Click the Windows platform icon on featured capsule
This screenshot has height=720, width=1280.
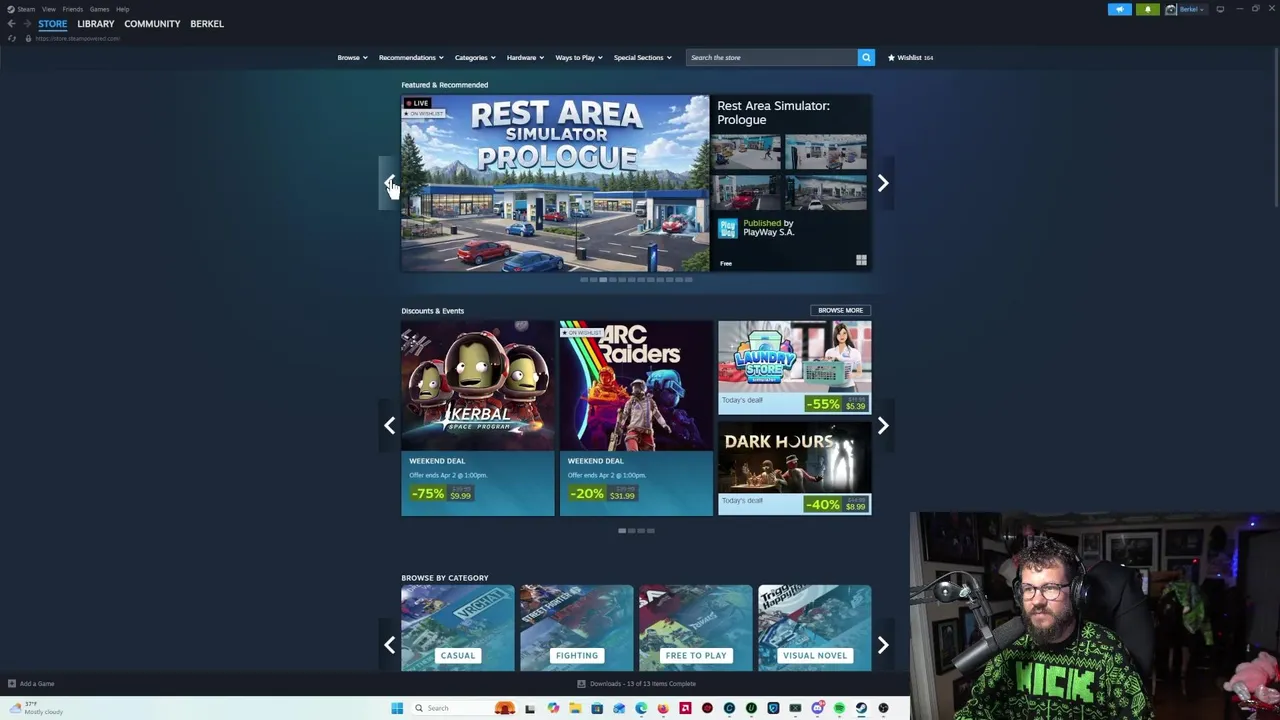(x=861, y=261)
